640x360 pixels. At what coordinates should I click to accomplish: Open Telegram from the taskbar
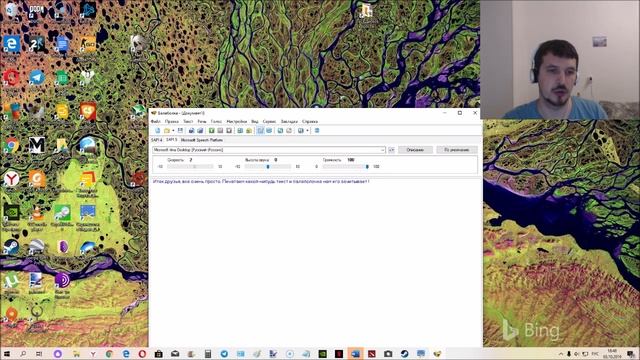[x=224, y=354]
